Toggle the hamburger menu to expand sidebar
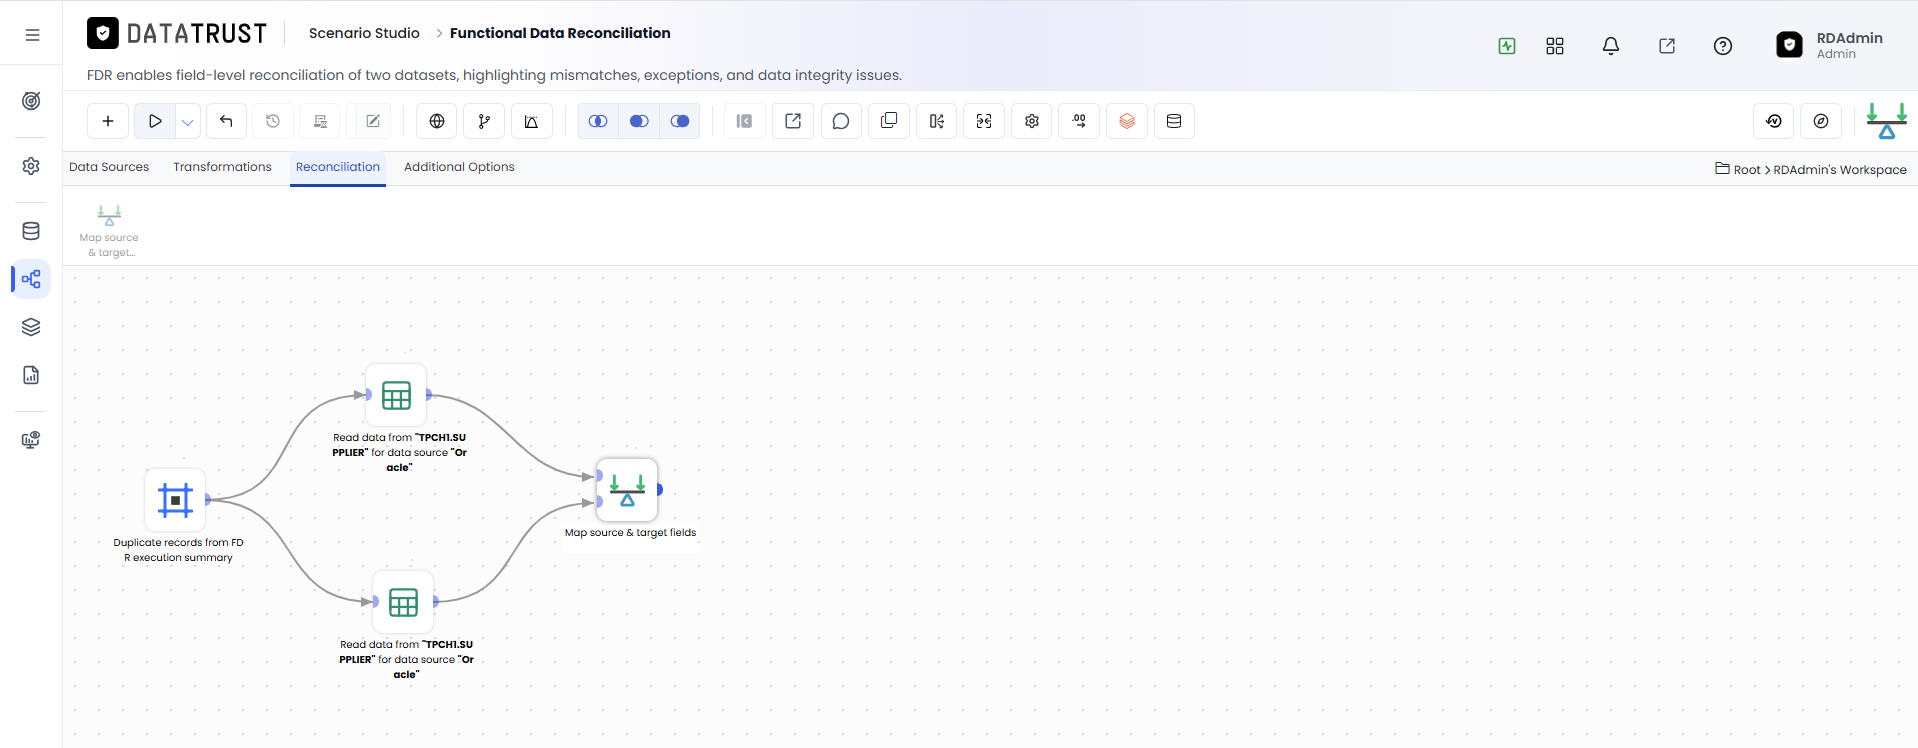This screenshot has height=748, width=1918. 32,35
